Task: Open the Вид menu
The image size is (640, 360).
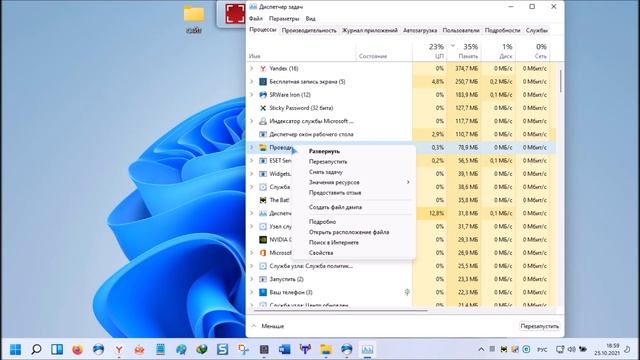Action: pyautogui.click(x=311, y=19)
